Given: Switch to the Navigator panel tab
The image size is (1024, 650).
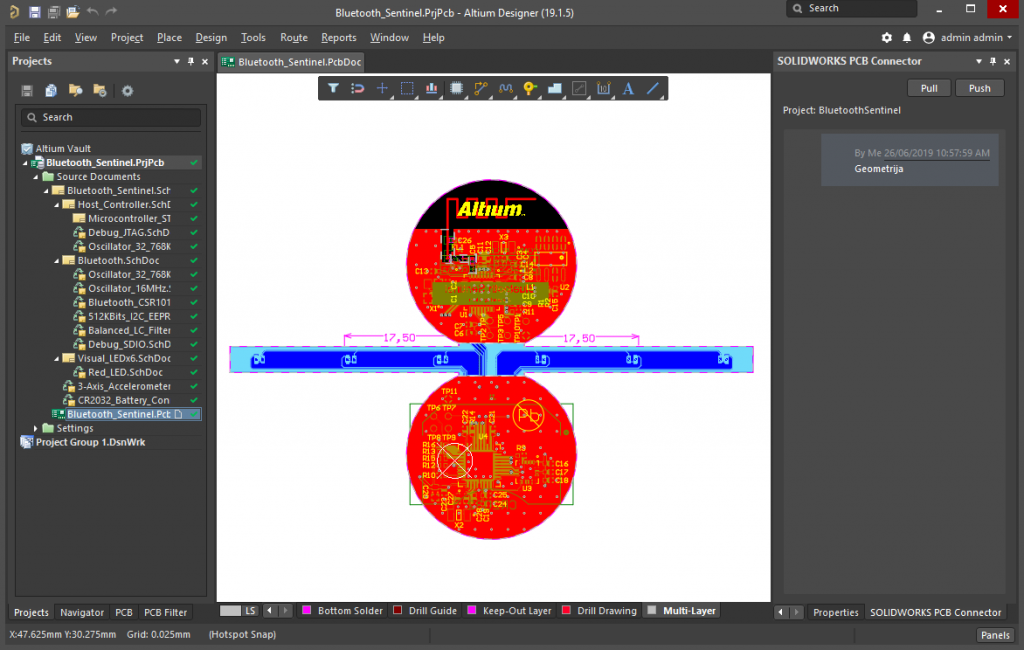Looking at the screenshot, I should pyautogui.click(x=81, y=612).
